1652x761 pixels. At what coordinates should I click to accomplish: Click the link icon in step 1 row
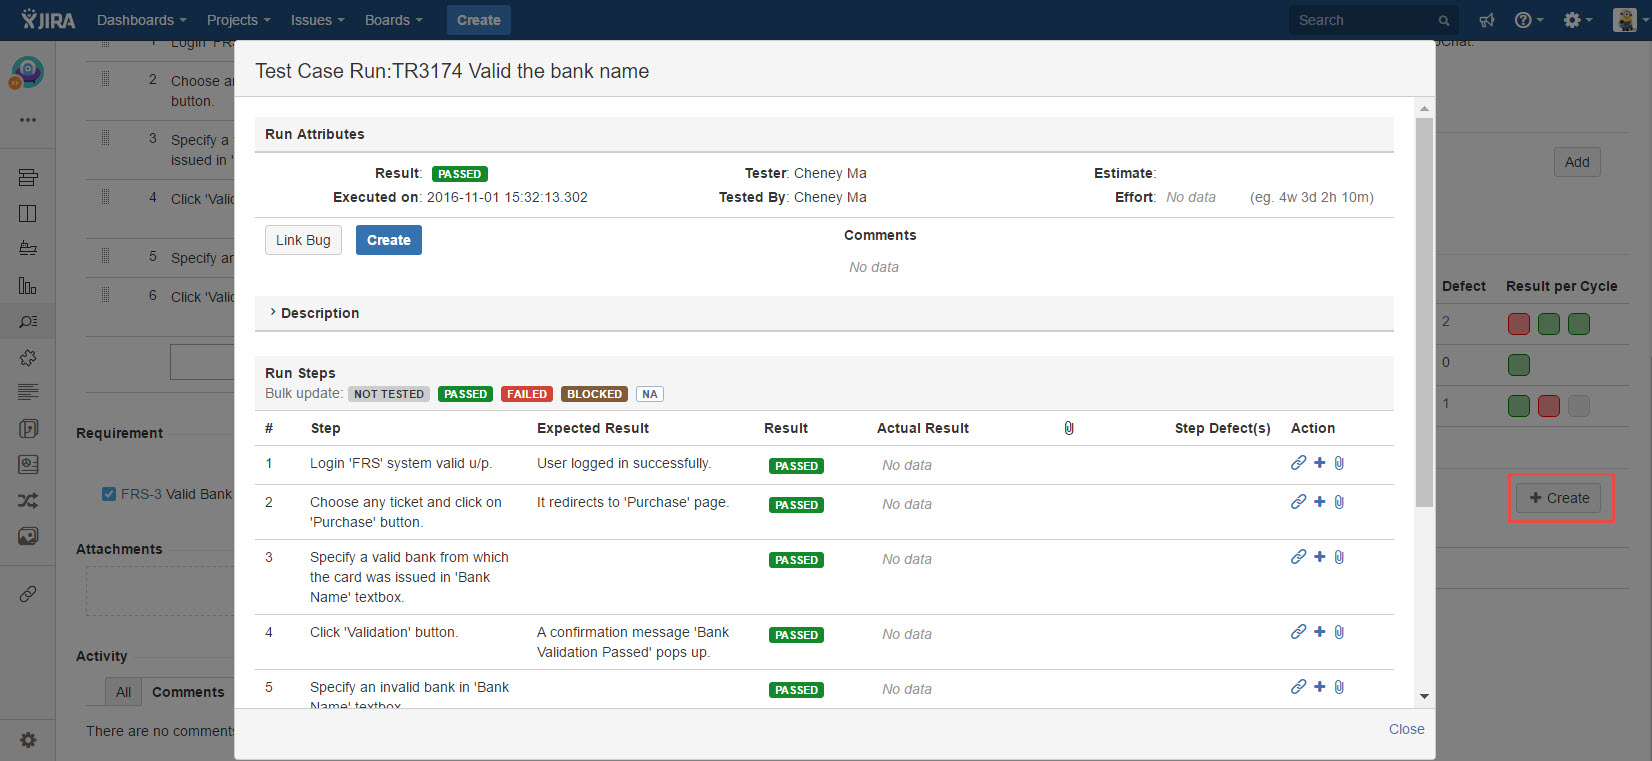1298,463
